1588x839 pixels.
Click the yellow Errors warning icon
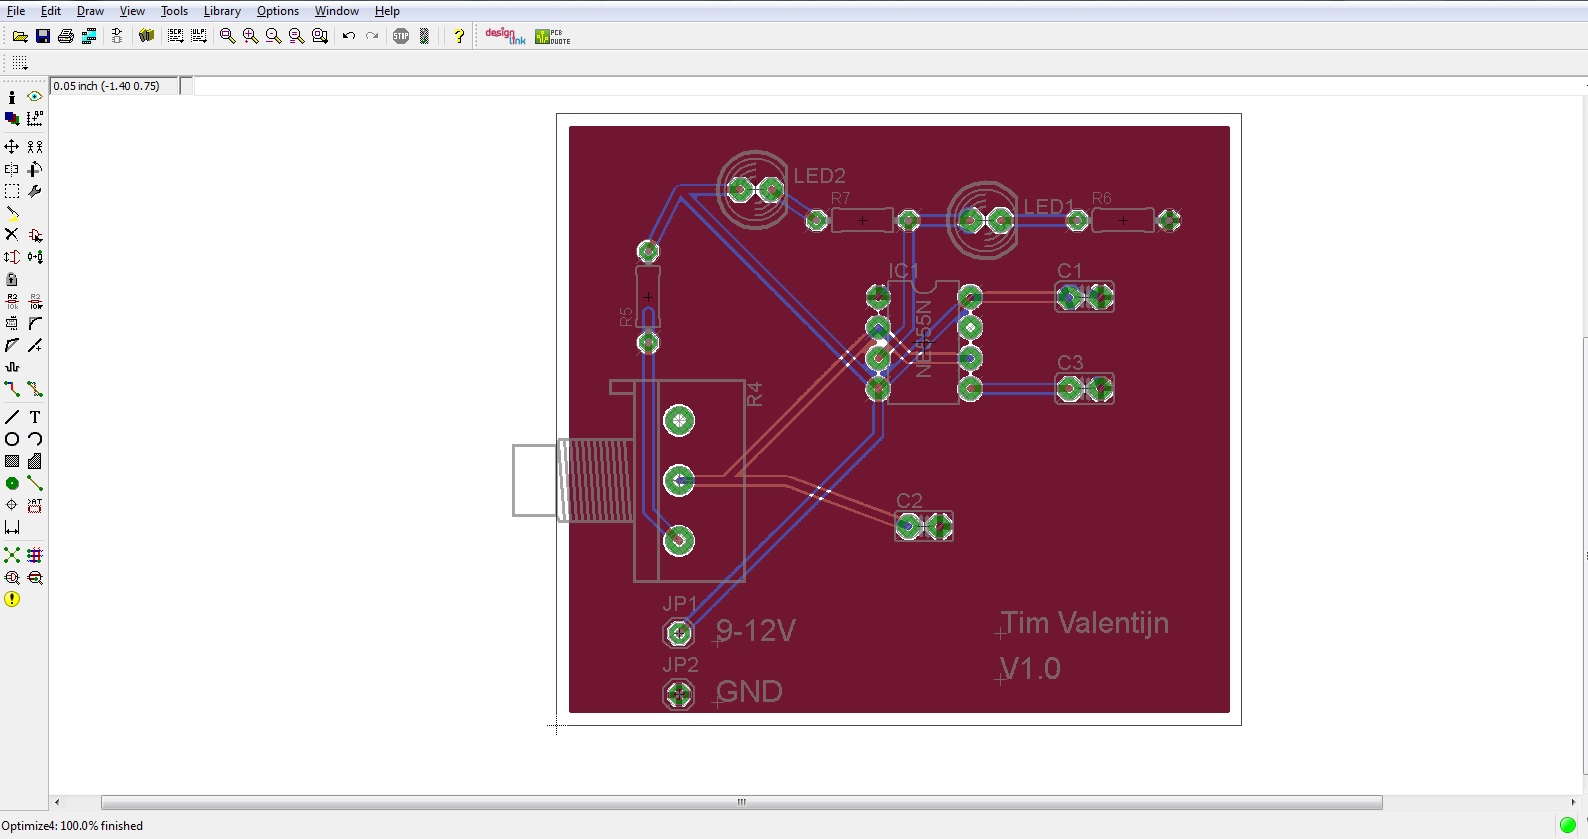(x=12, y=599)
